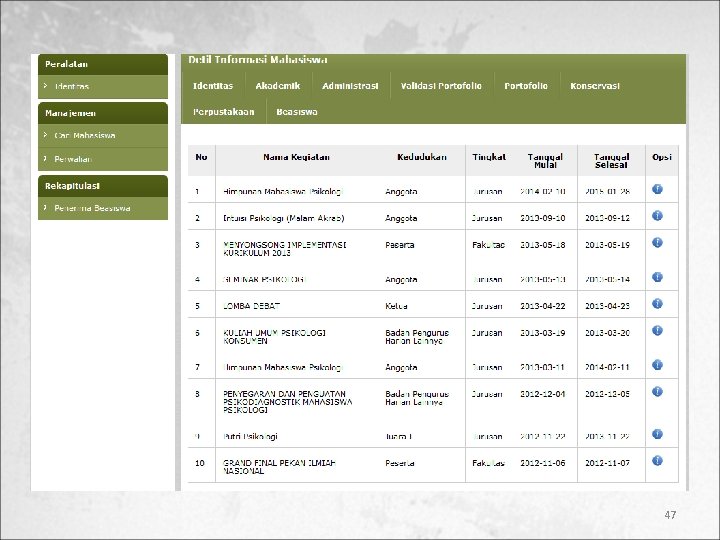
Task: Select PENYEGARAN DAN PENGUATAN PSIKODIAGNOSTIK cell
Action: point(287,402)
